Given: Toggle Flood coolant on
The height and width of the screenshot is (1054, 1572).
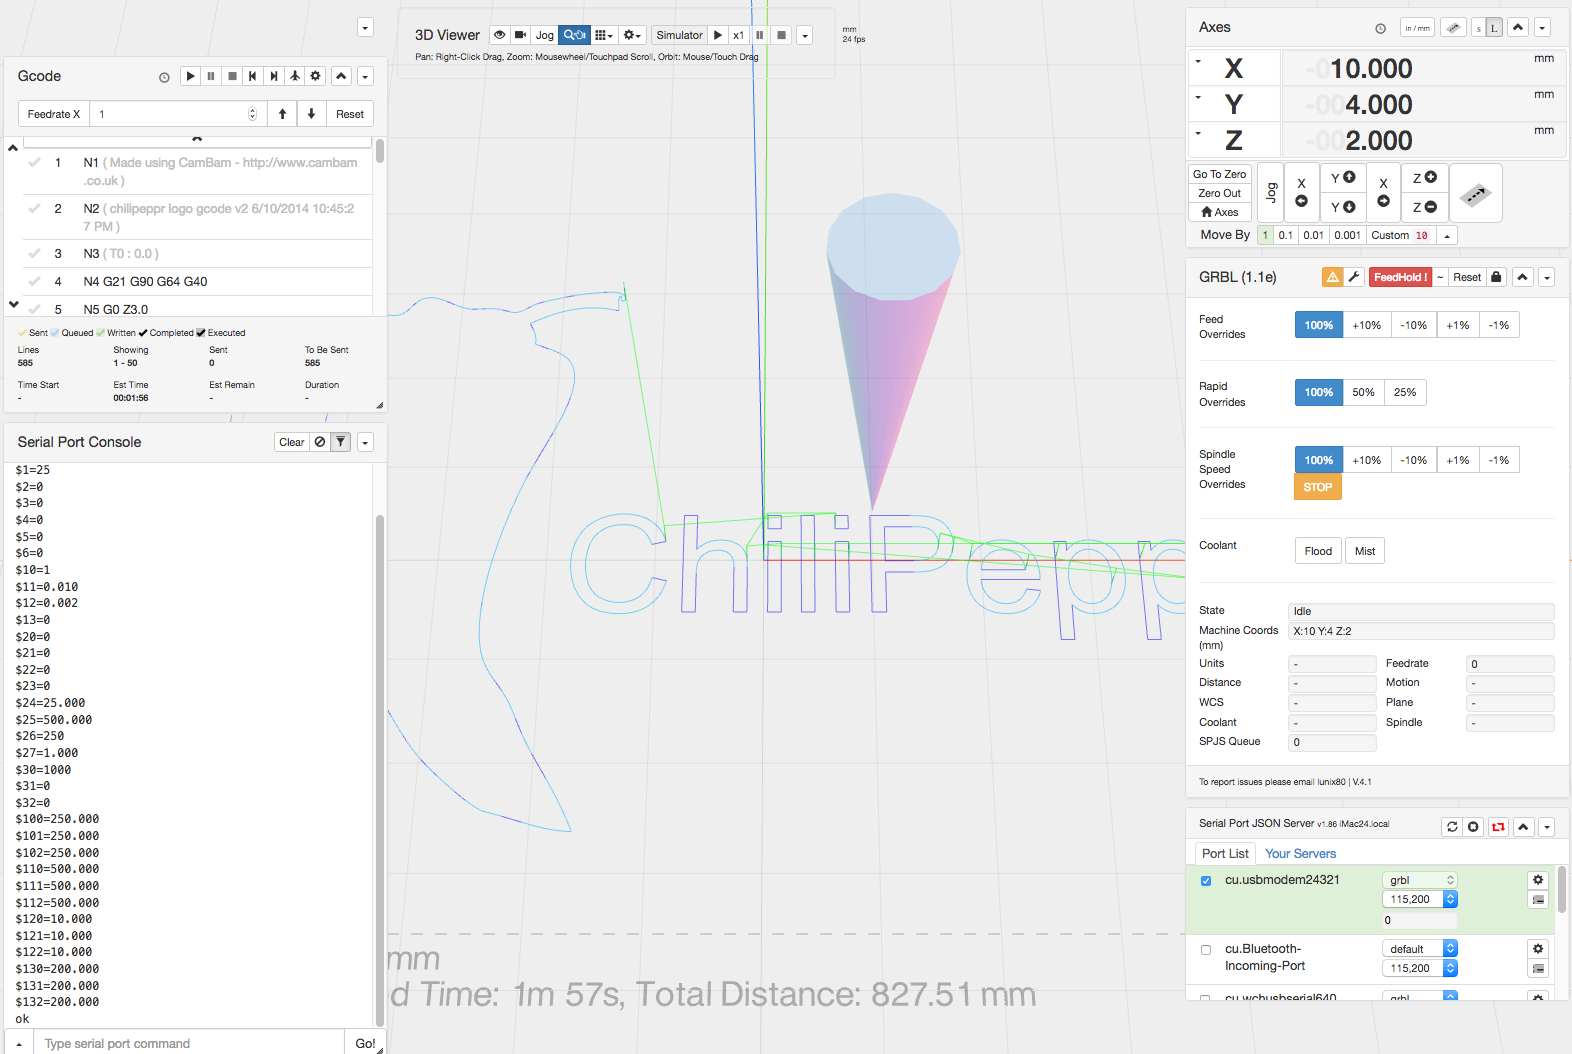Looking at the screenshot, I should tap(1318, 551).
